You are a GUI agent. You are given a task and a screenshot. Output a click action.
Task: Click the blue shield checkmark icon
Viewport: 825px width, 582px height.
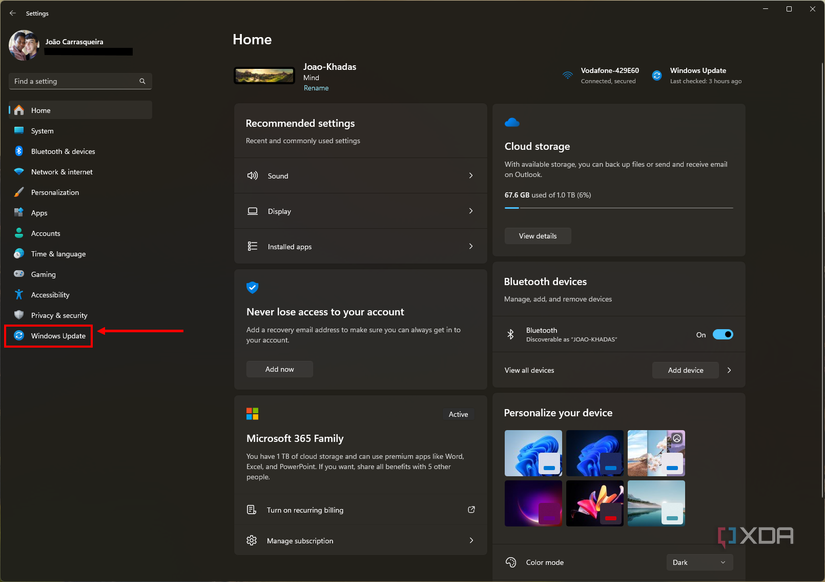pos(253,287)
